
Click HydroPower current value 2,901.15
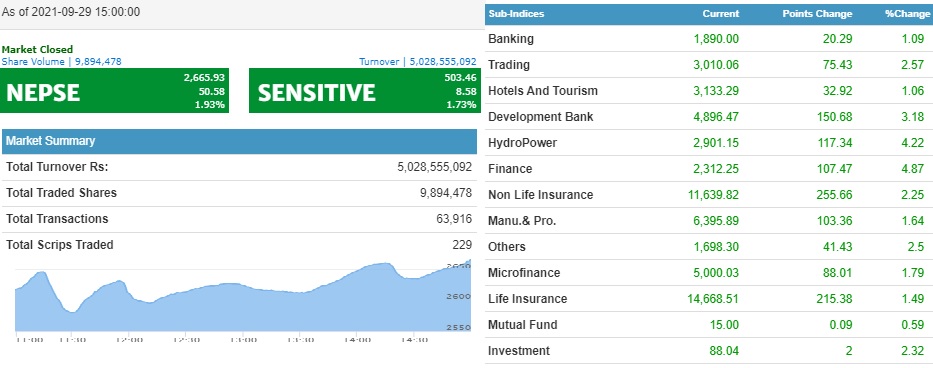coord(716,143)
